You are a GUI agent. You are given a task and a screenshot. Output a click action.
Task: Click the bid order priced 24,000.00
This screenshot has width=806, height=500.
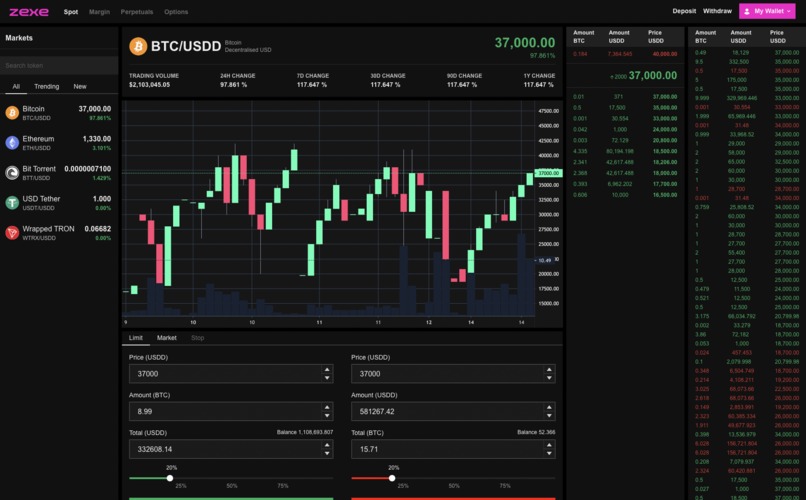coord(625,129)
